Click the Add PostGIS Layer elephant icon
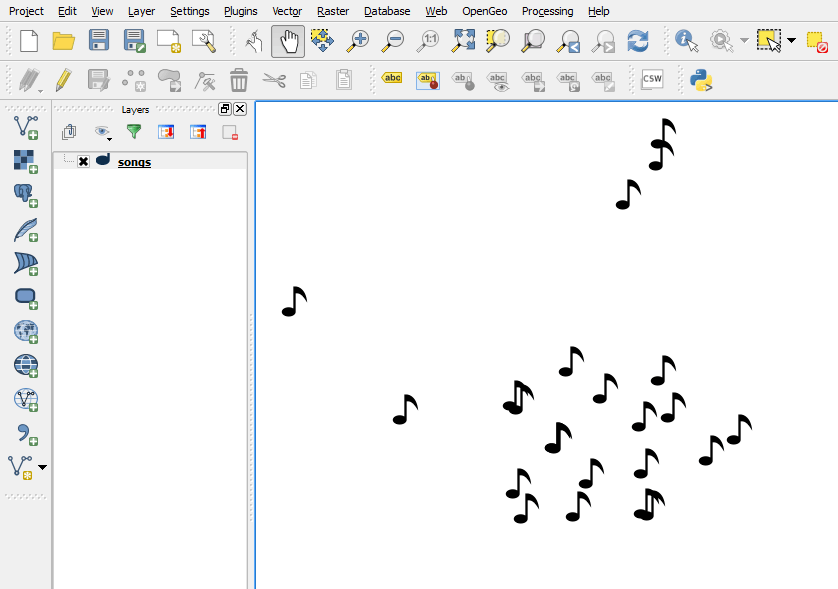838x589 pixels. pos(25,195)
